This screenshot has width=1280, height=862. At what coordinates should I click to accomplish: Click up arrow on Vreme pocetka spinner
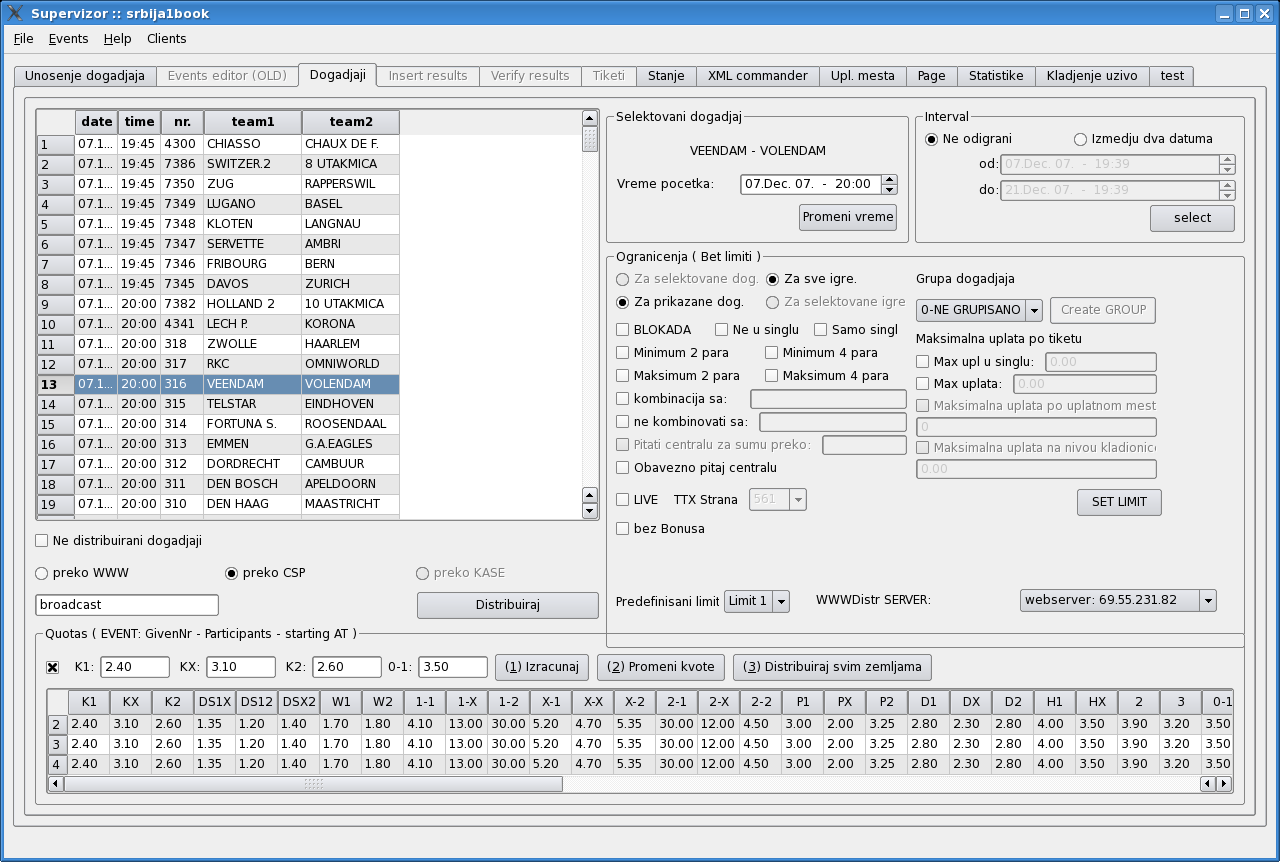point(890,180)
